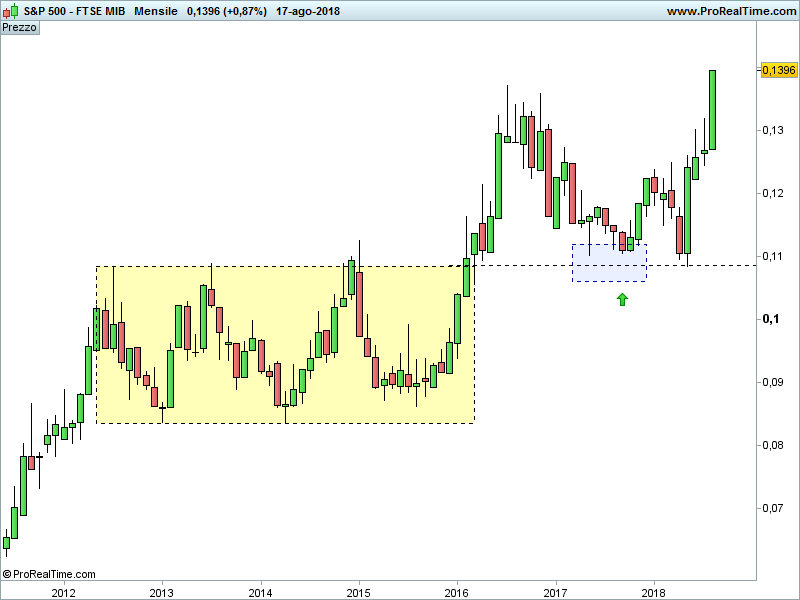Click the 2018 label on the time axis

(654, 593)
